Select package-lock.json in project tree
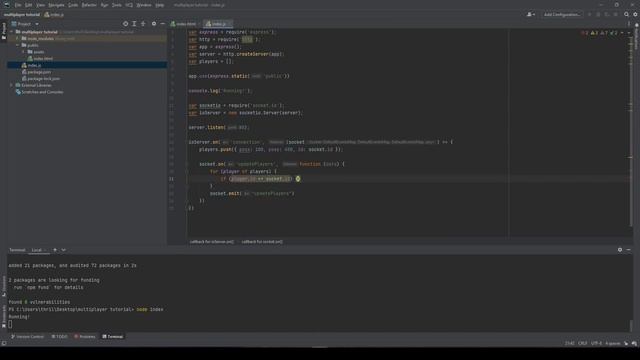 [87, 78]
